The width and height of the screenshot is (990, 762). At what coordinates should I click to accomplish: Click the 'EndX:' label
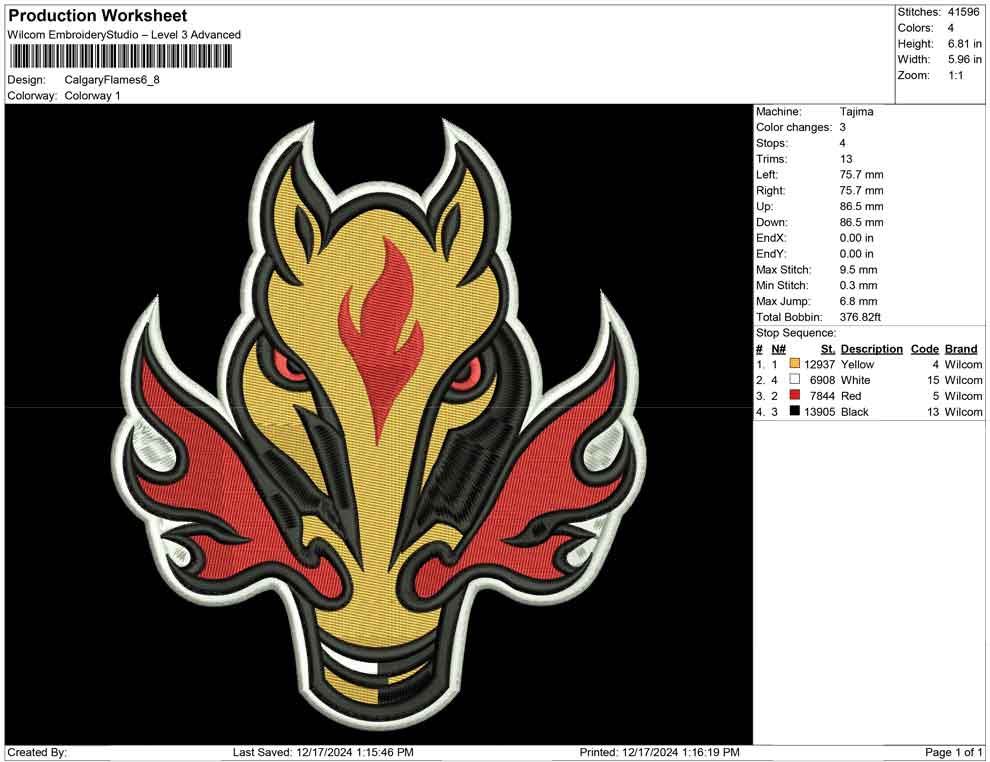coord(771,237)
